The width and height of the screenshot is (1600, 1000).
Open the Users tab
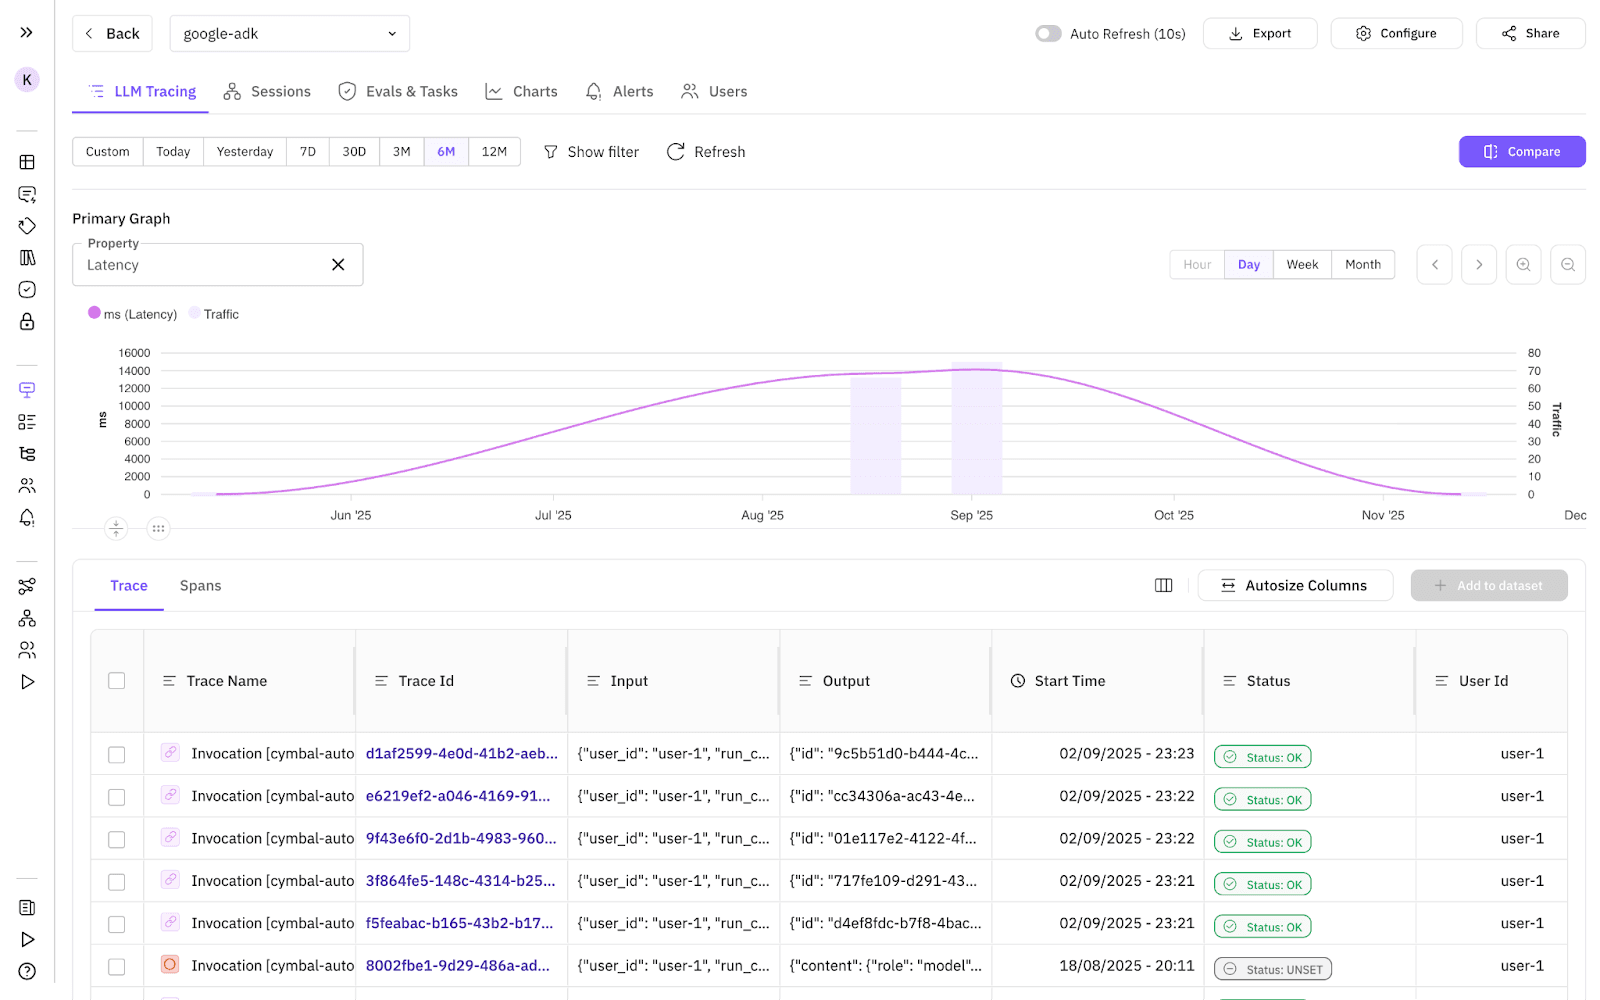click(x=714, y=92)
